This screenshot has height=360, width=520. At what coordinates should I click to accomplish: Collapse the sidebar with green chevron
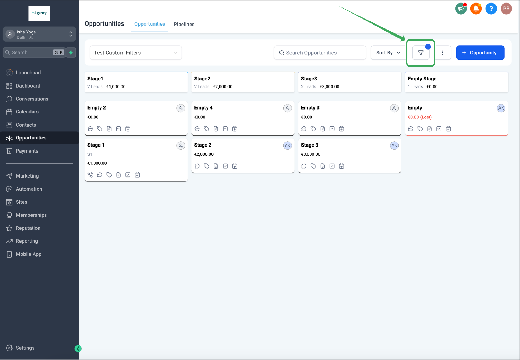(78, 348)
